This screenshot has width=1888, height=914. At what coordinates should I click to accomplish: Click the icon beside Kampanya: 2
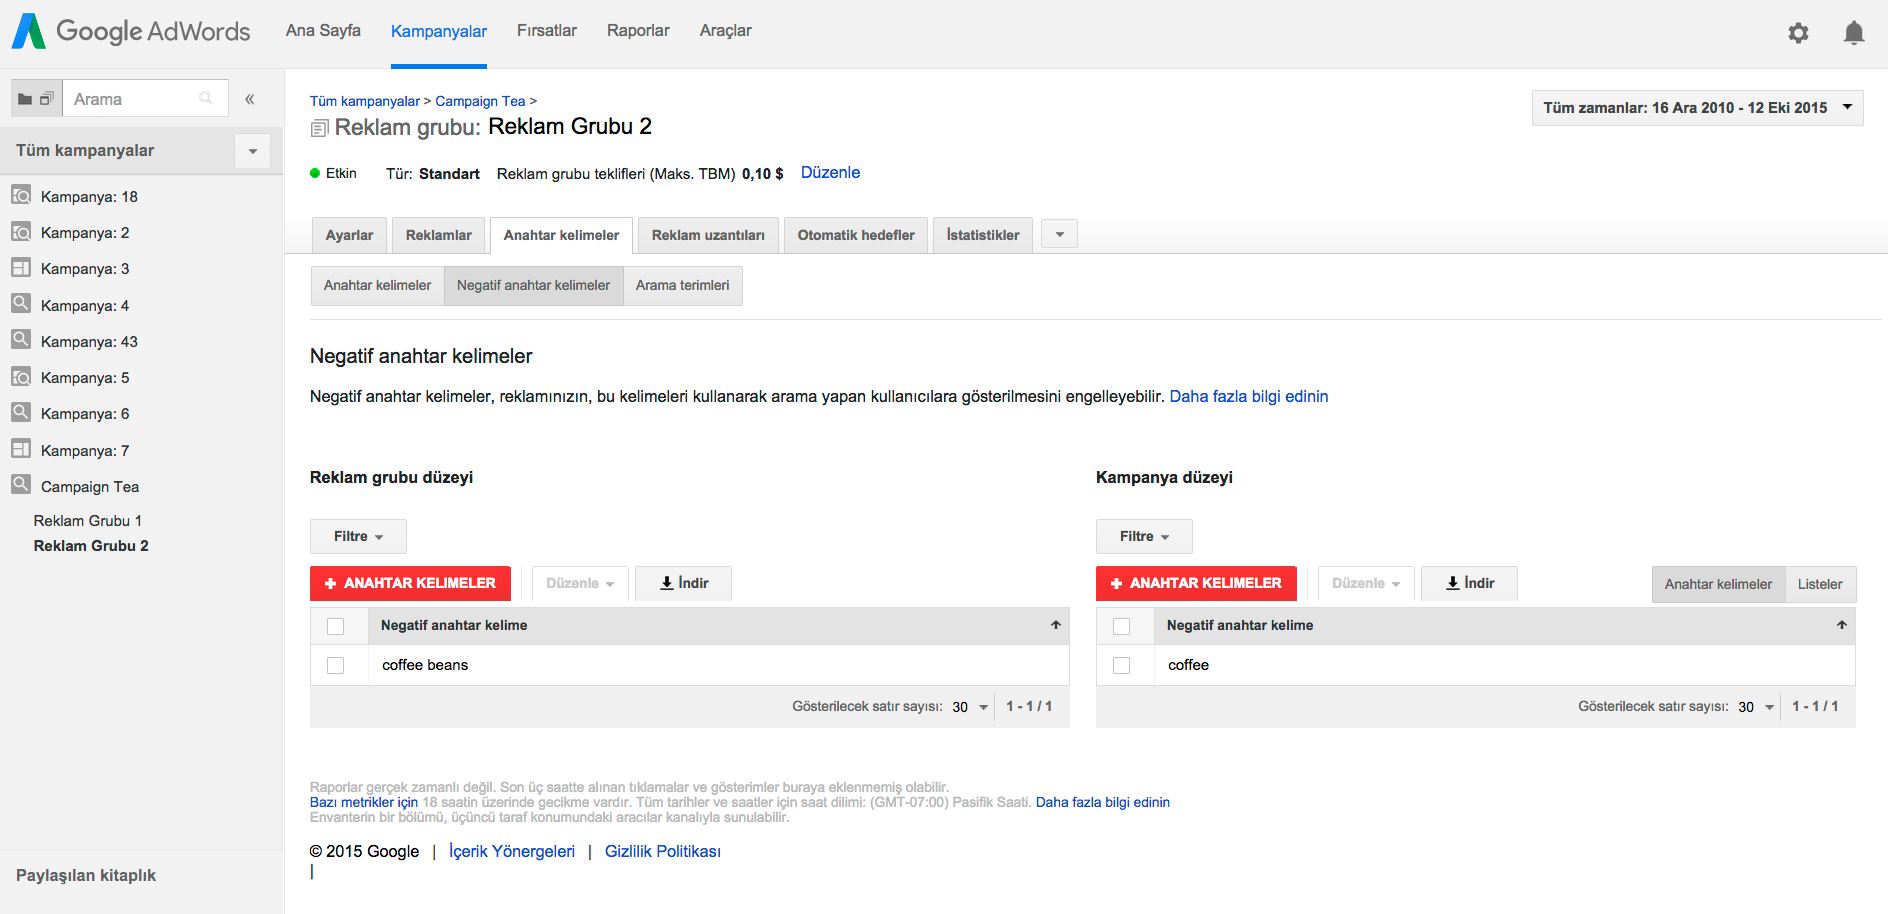(x=21, y=232)
